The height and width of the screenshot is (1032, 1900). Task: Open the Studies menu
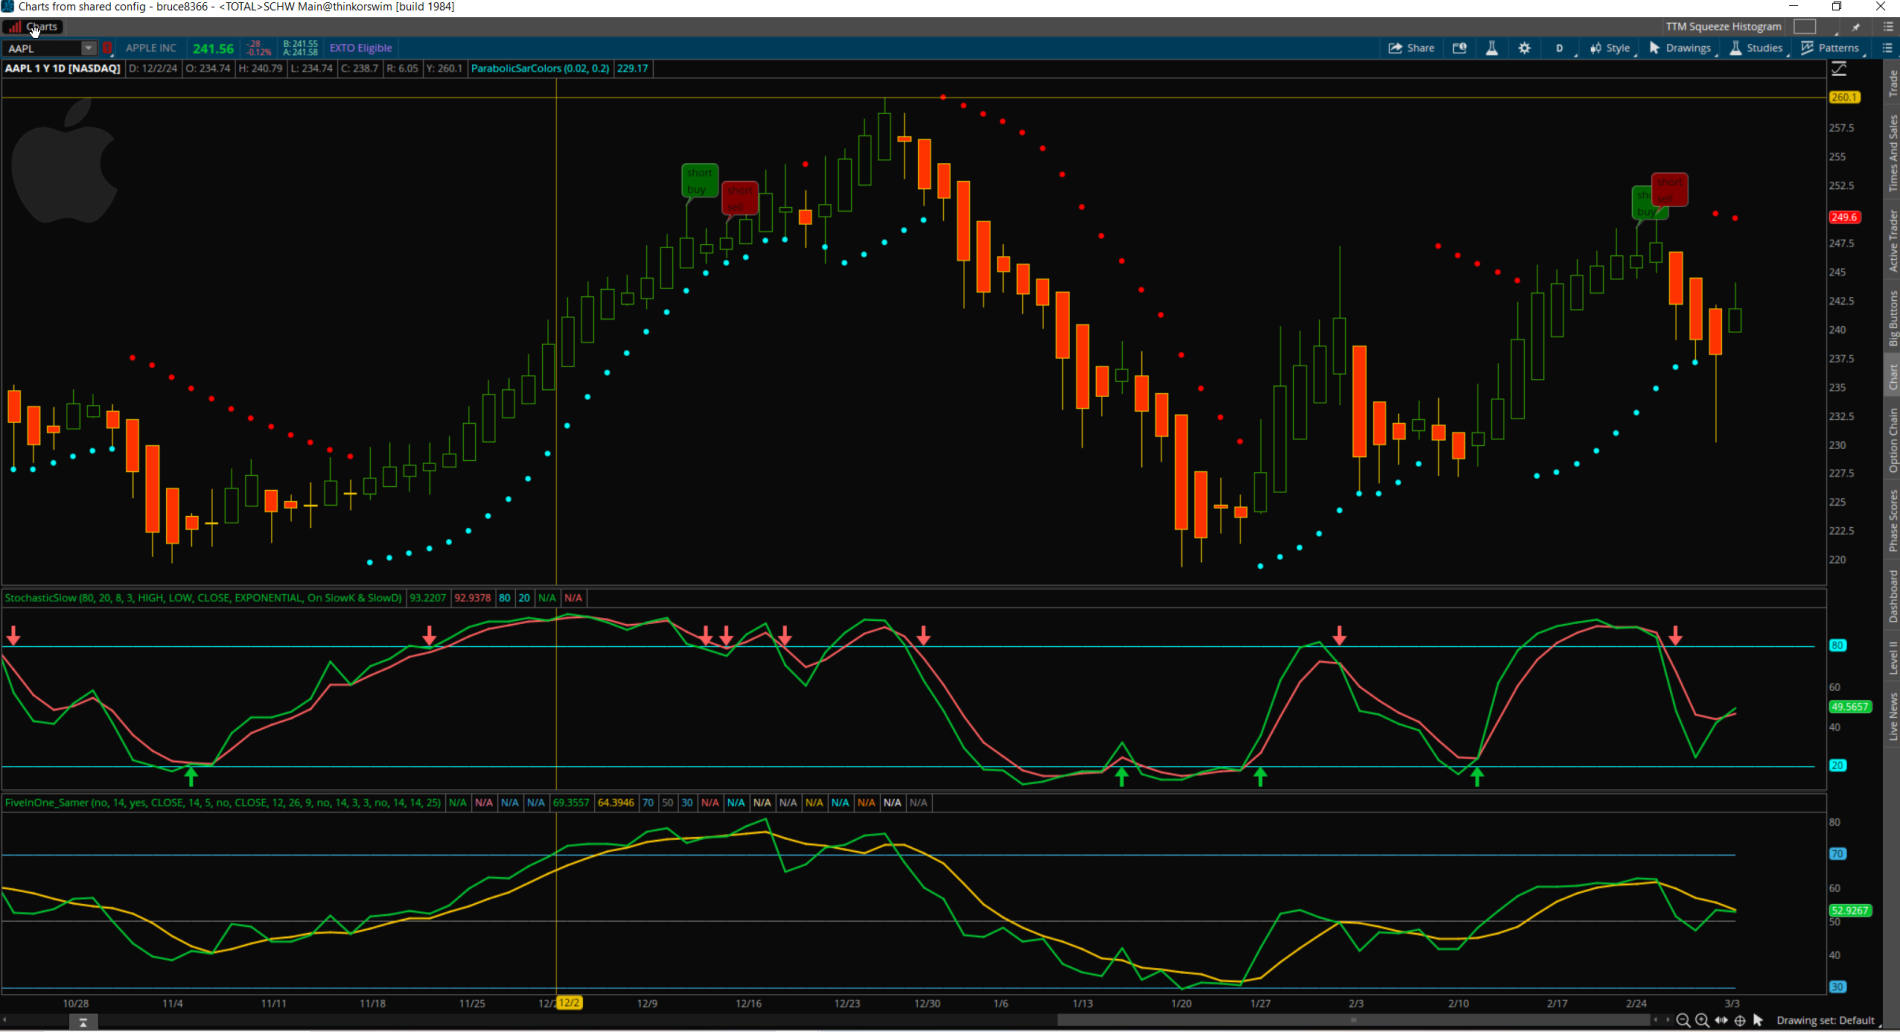point(1756,48)
